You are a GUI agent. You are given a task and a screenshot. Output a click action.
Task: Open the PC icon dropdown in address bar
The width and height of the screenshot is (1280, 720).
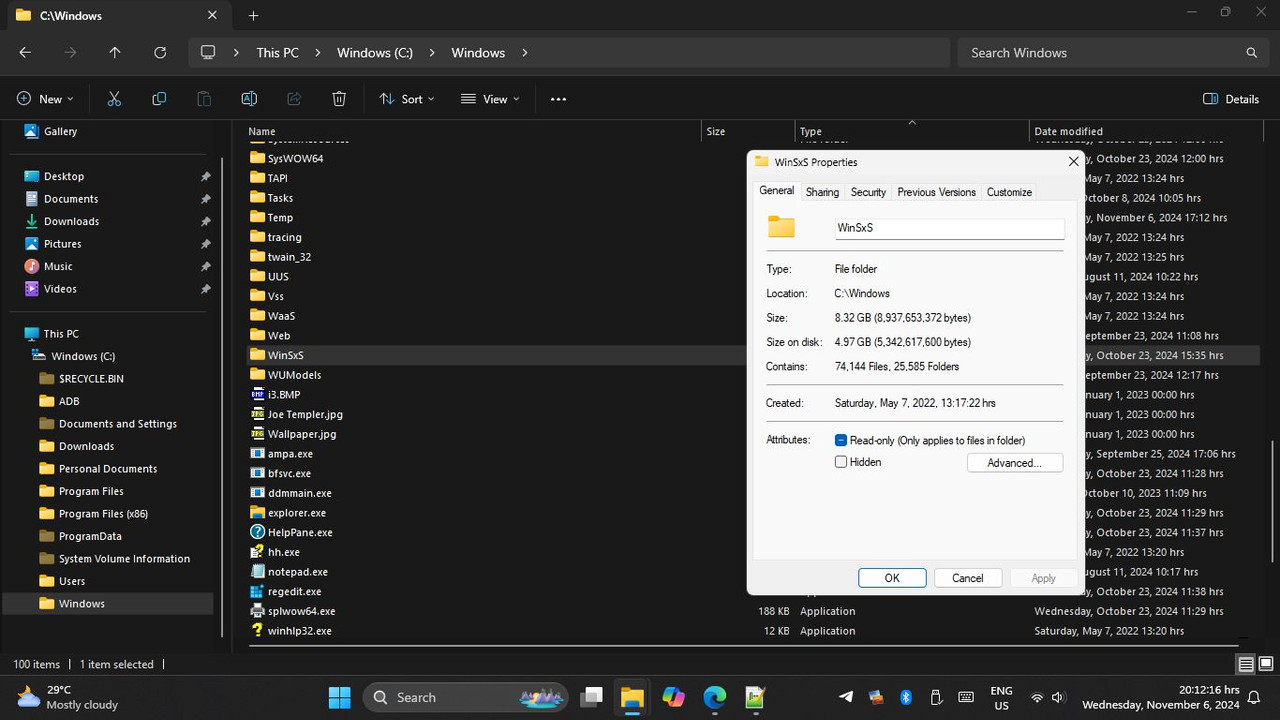pos(208,53)
